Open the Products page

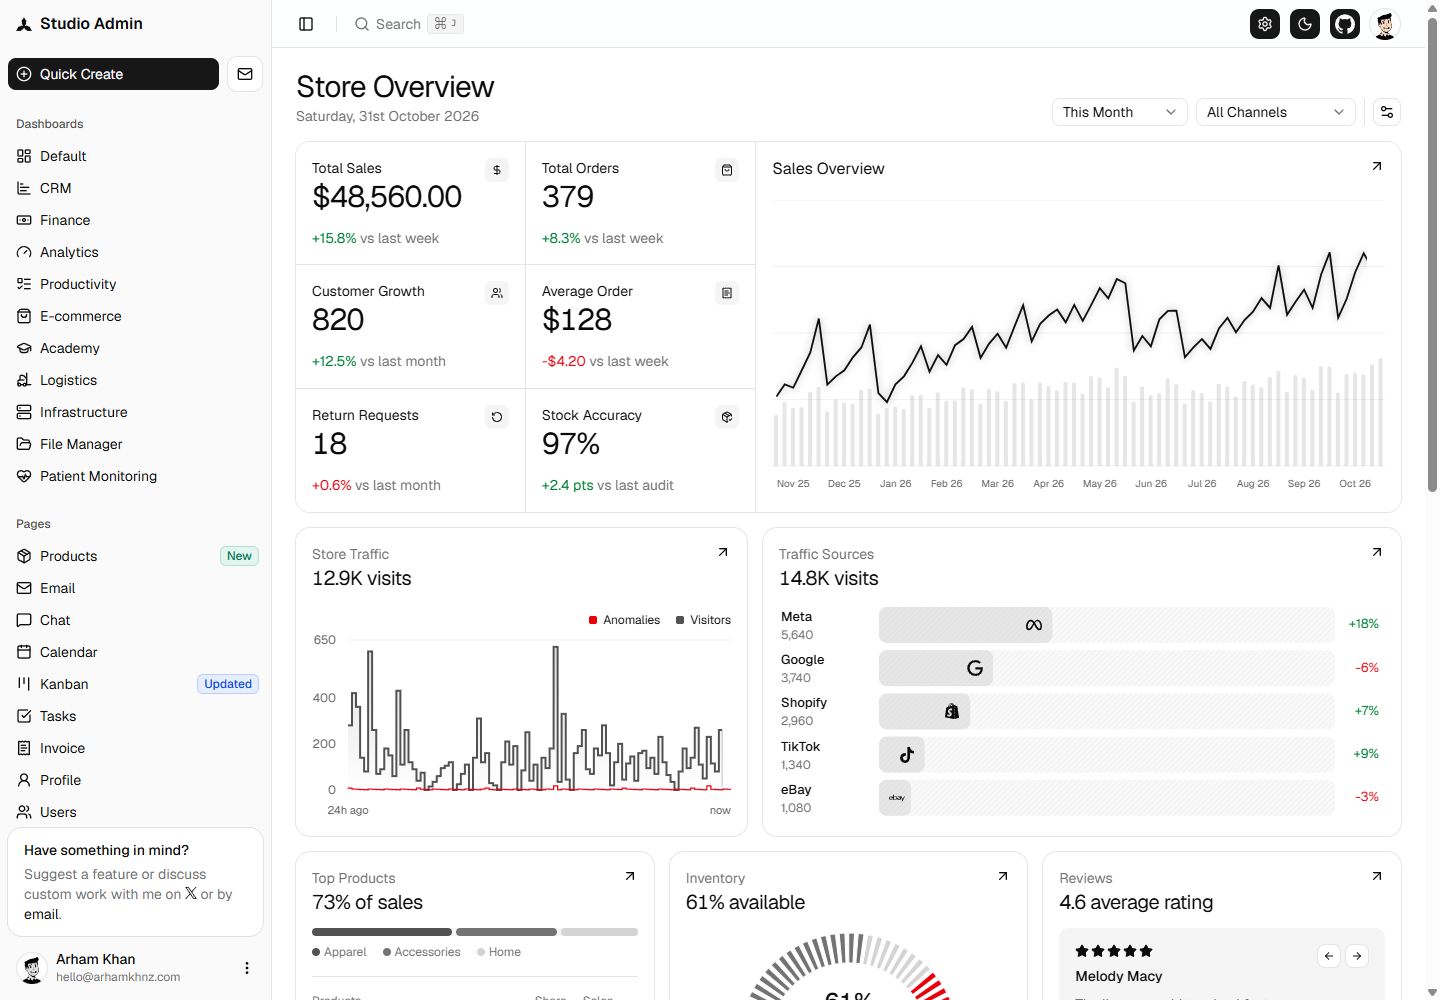coord(136,556)
